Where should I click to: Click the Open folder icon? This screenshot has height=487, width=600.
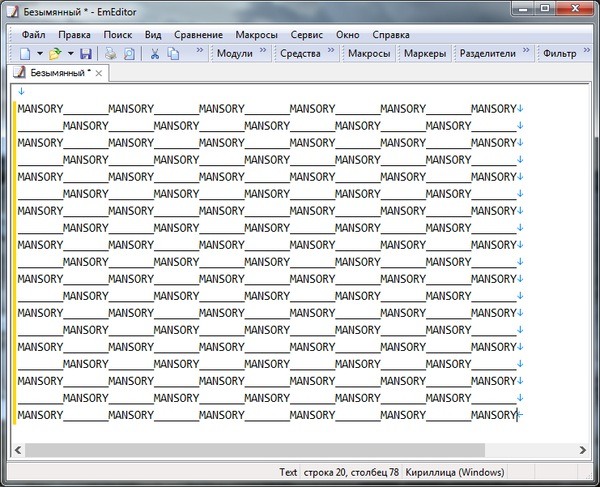[x=55, y=53]
